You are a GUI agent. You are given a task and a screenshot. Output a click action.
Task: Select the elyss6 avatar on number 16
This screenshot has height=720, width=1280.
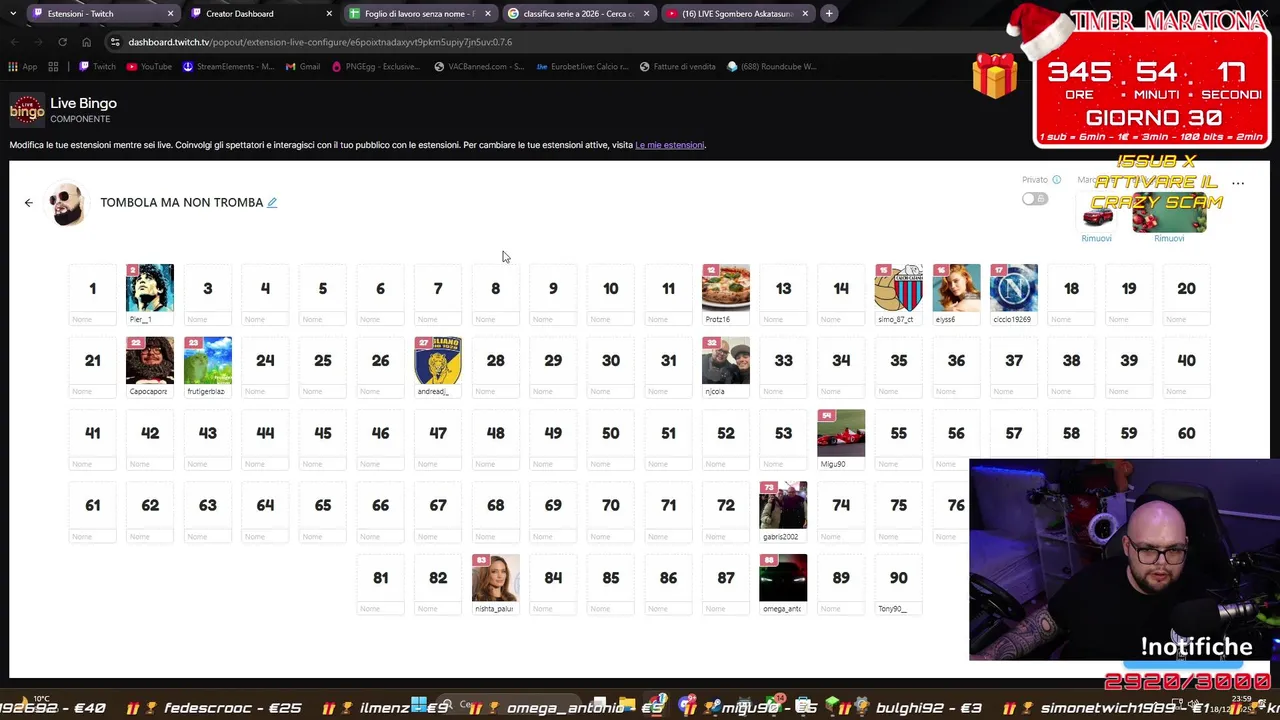click(x=956, y=288)
